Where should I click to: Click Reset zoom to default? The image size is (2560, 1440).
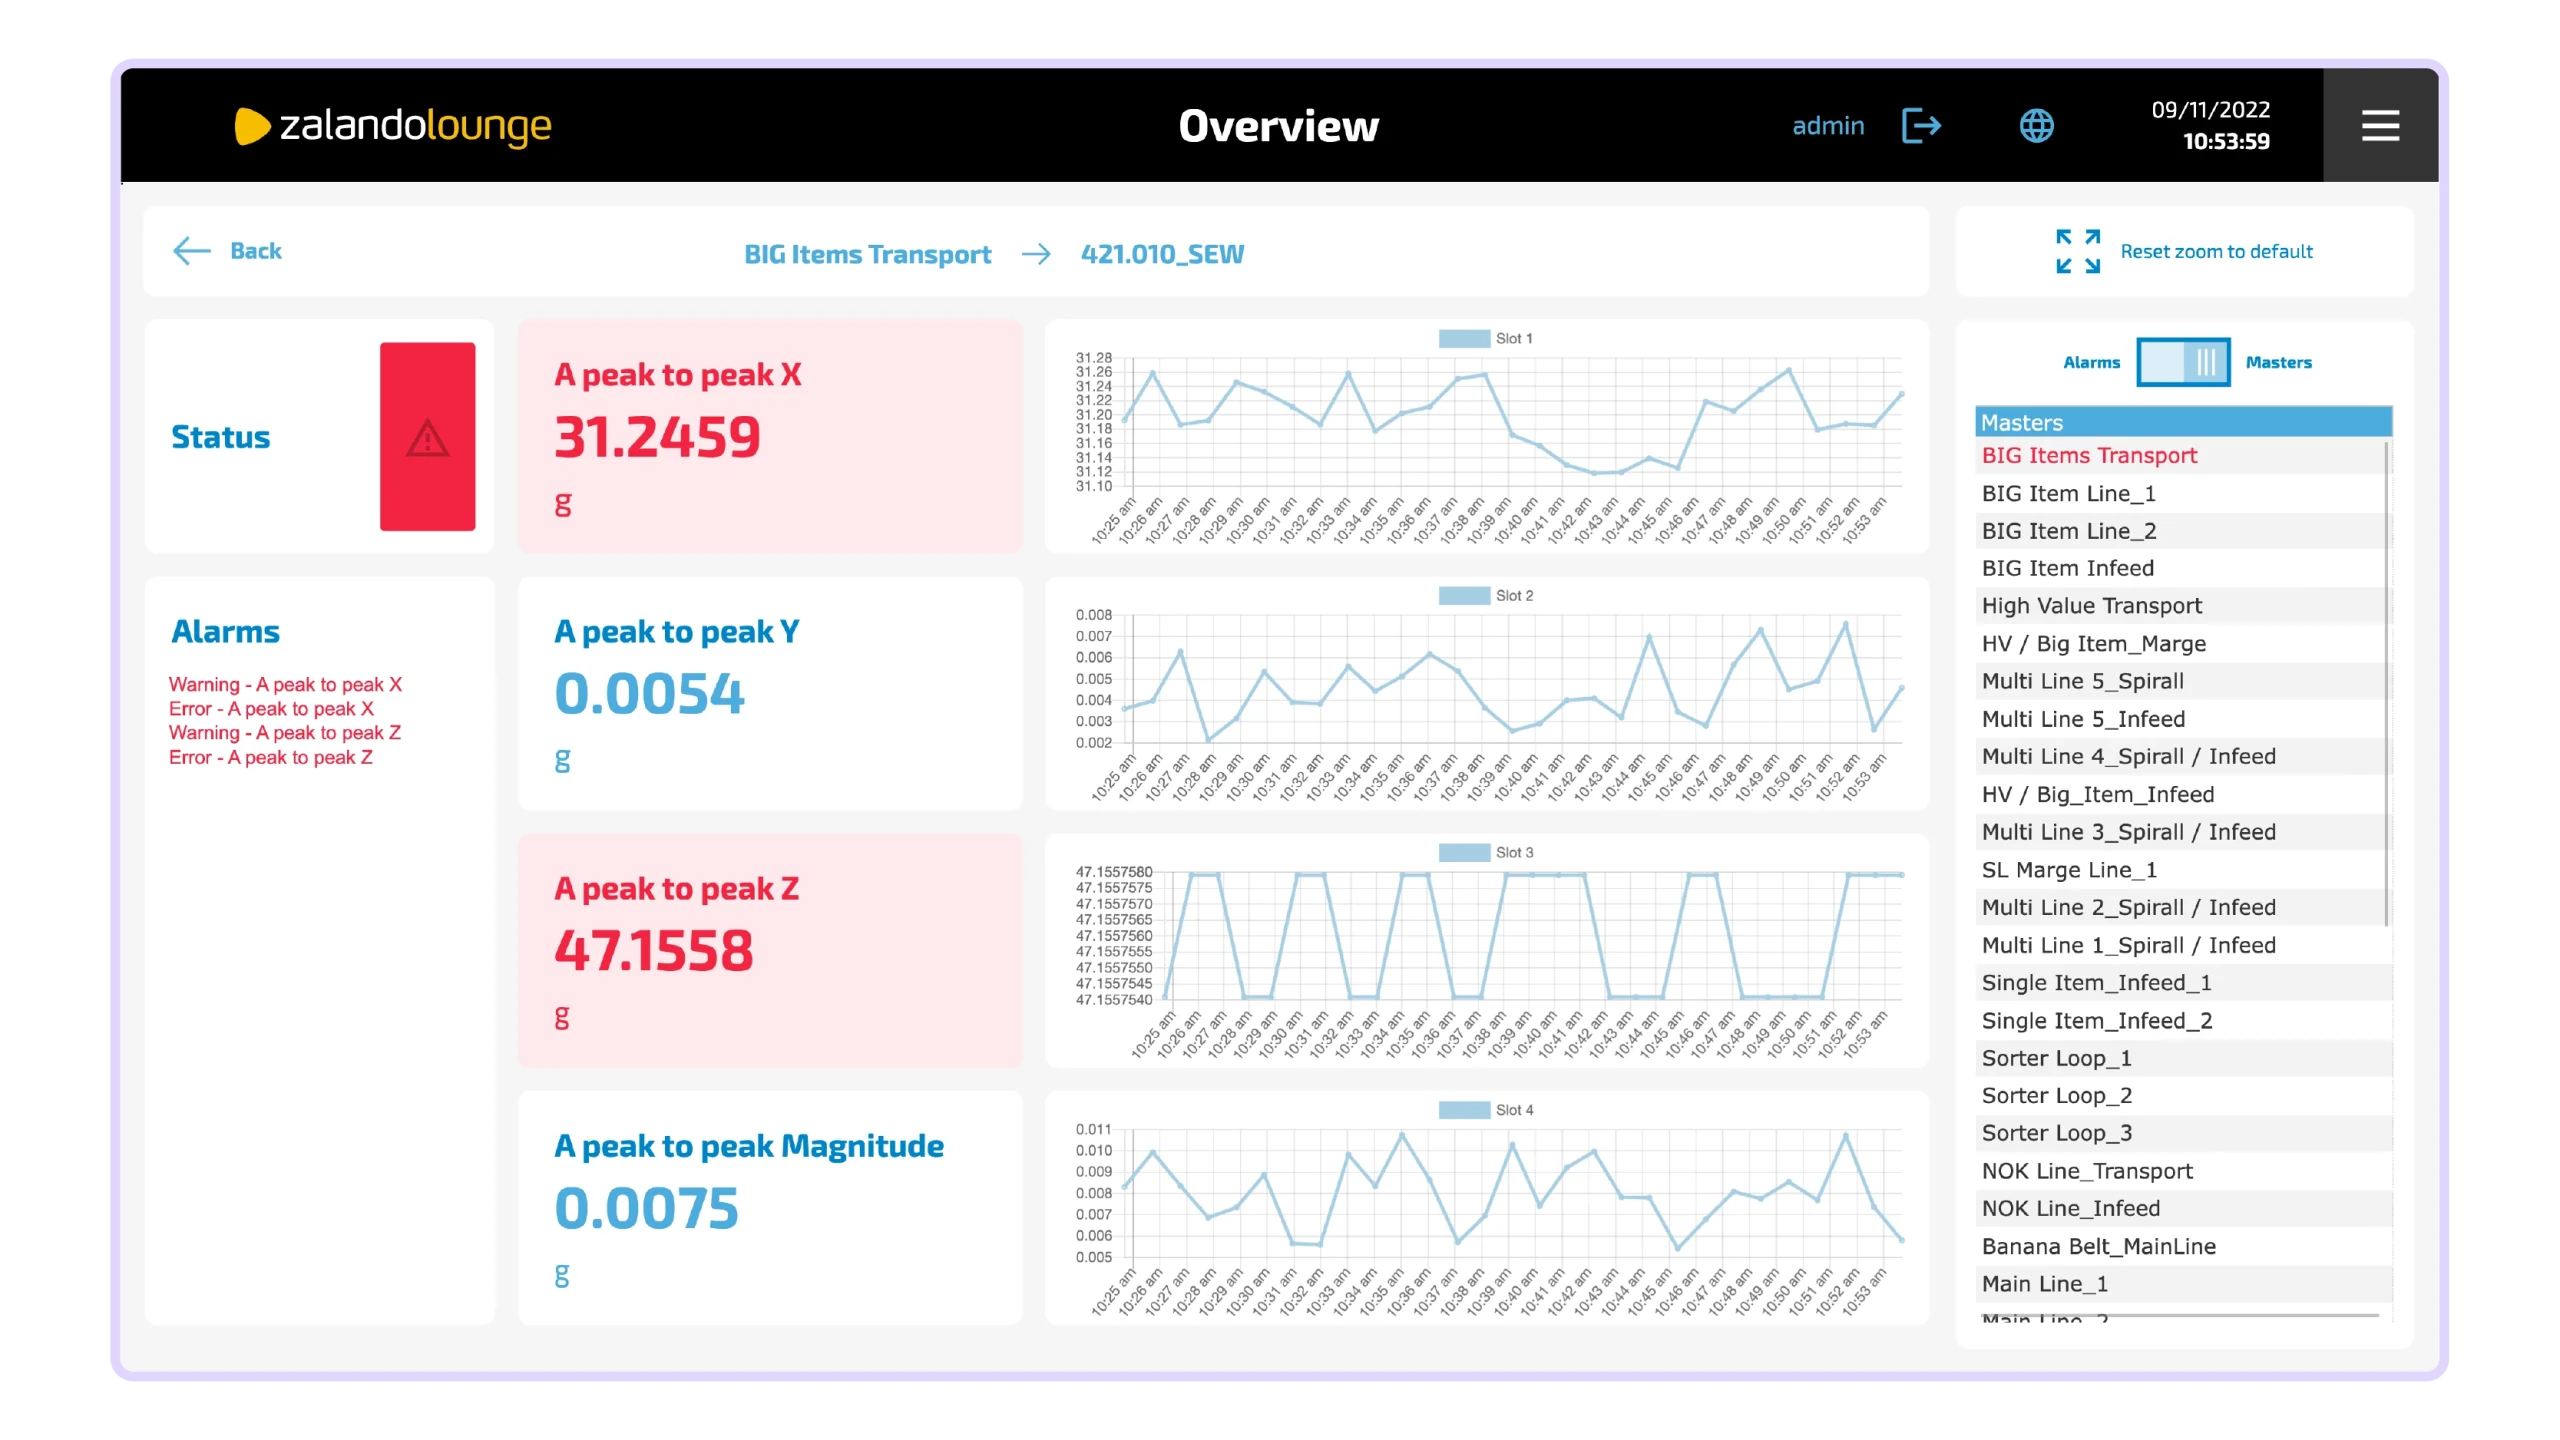pos(2216,252)
